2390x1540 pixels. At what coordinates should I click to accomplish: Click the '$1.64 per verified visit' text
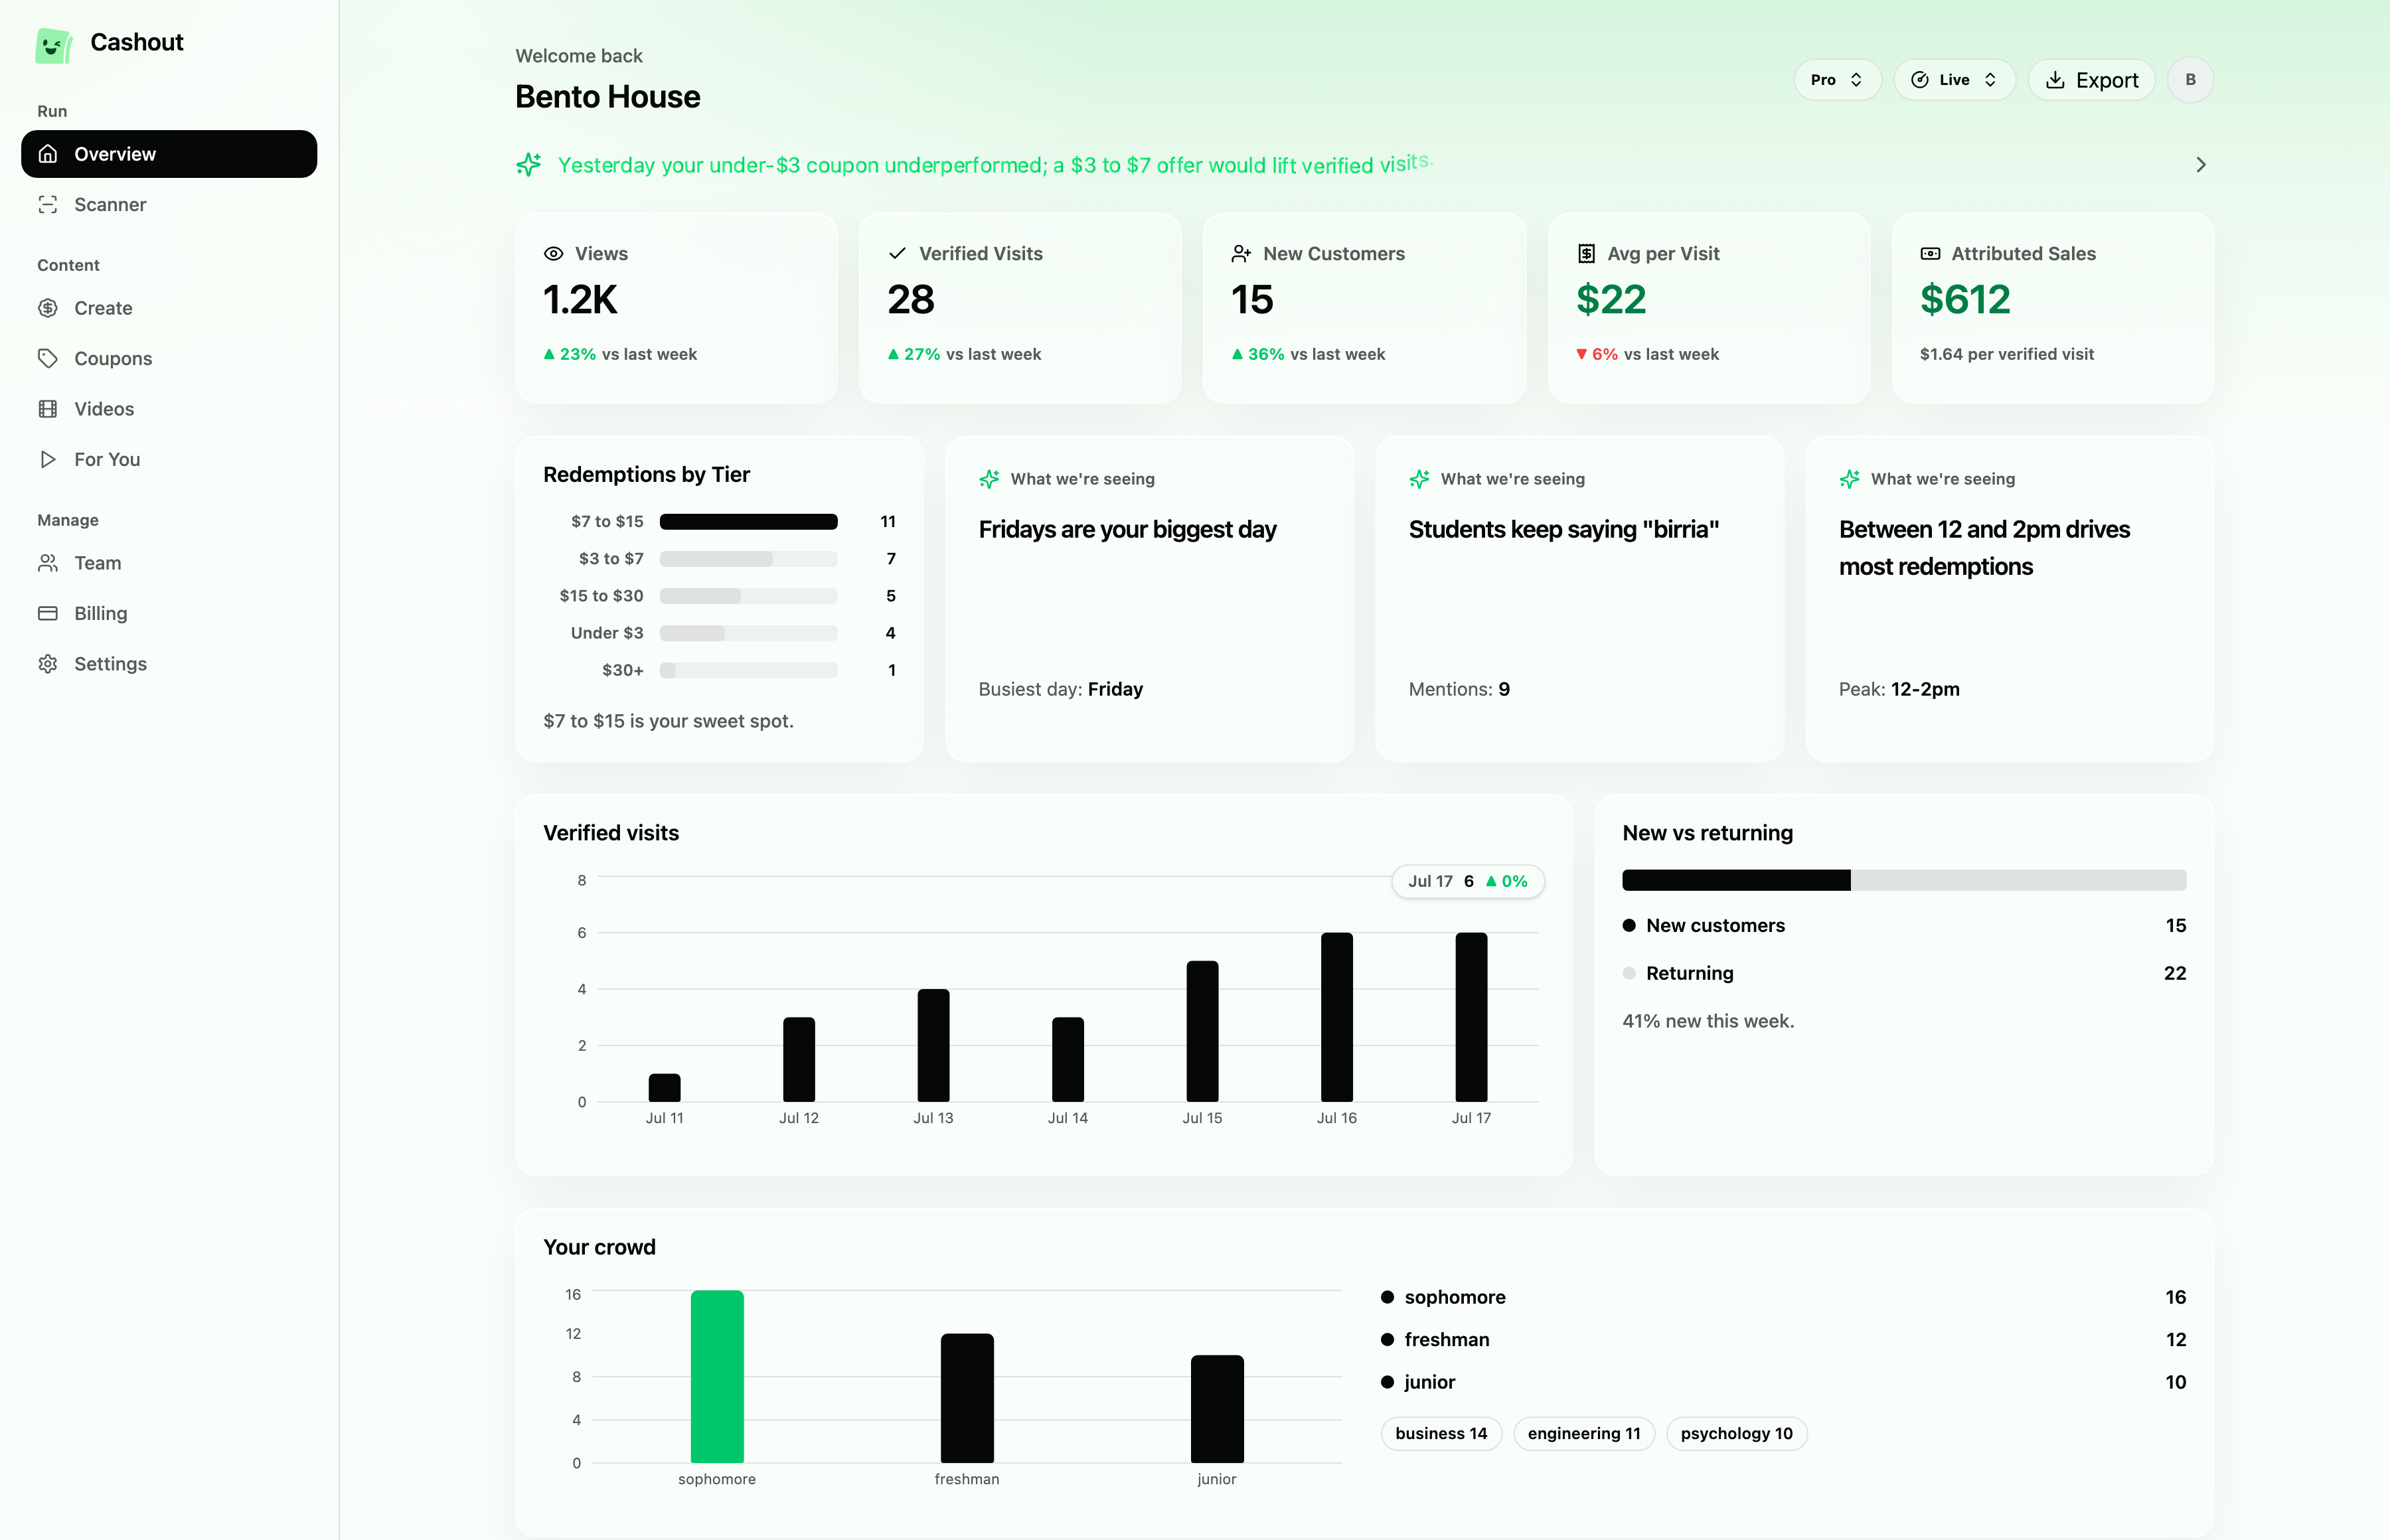2006,354
